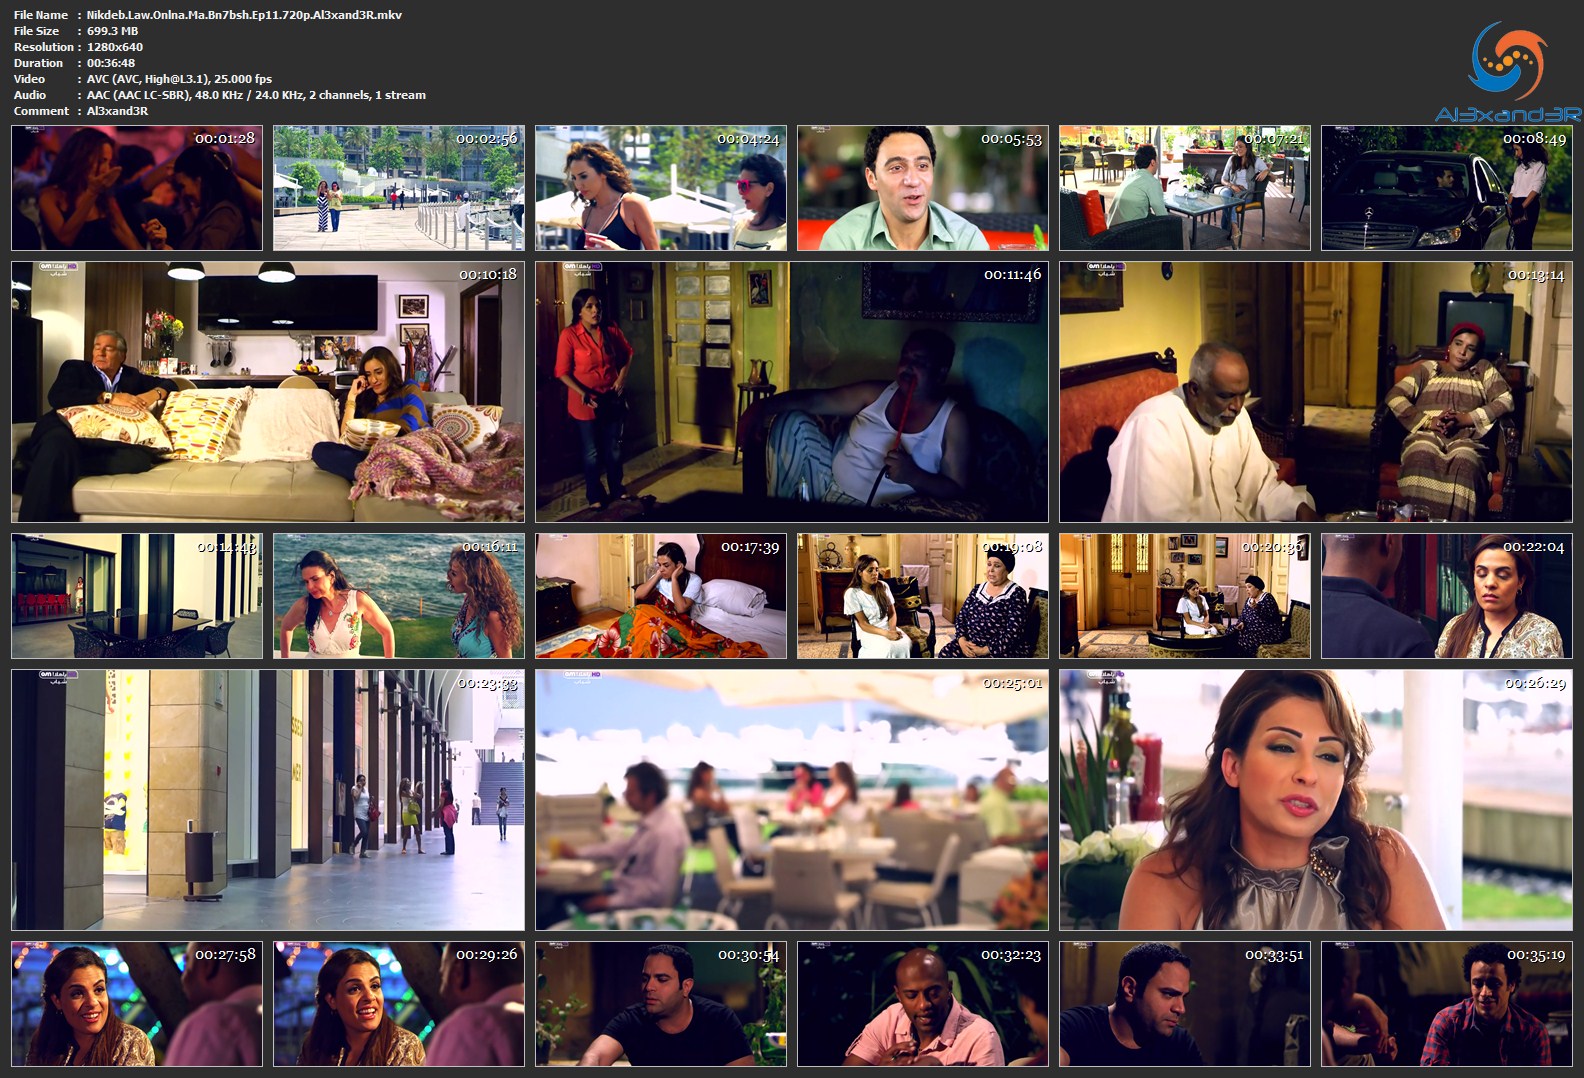1584x1078 pixels.
Task: Select the arcade walkway frame at 00:23:33
Action: click(268, 800)
